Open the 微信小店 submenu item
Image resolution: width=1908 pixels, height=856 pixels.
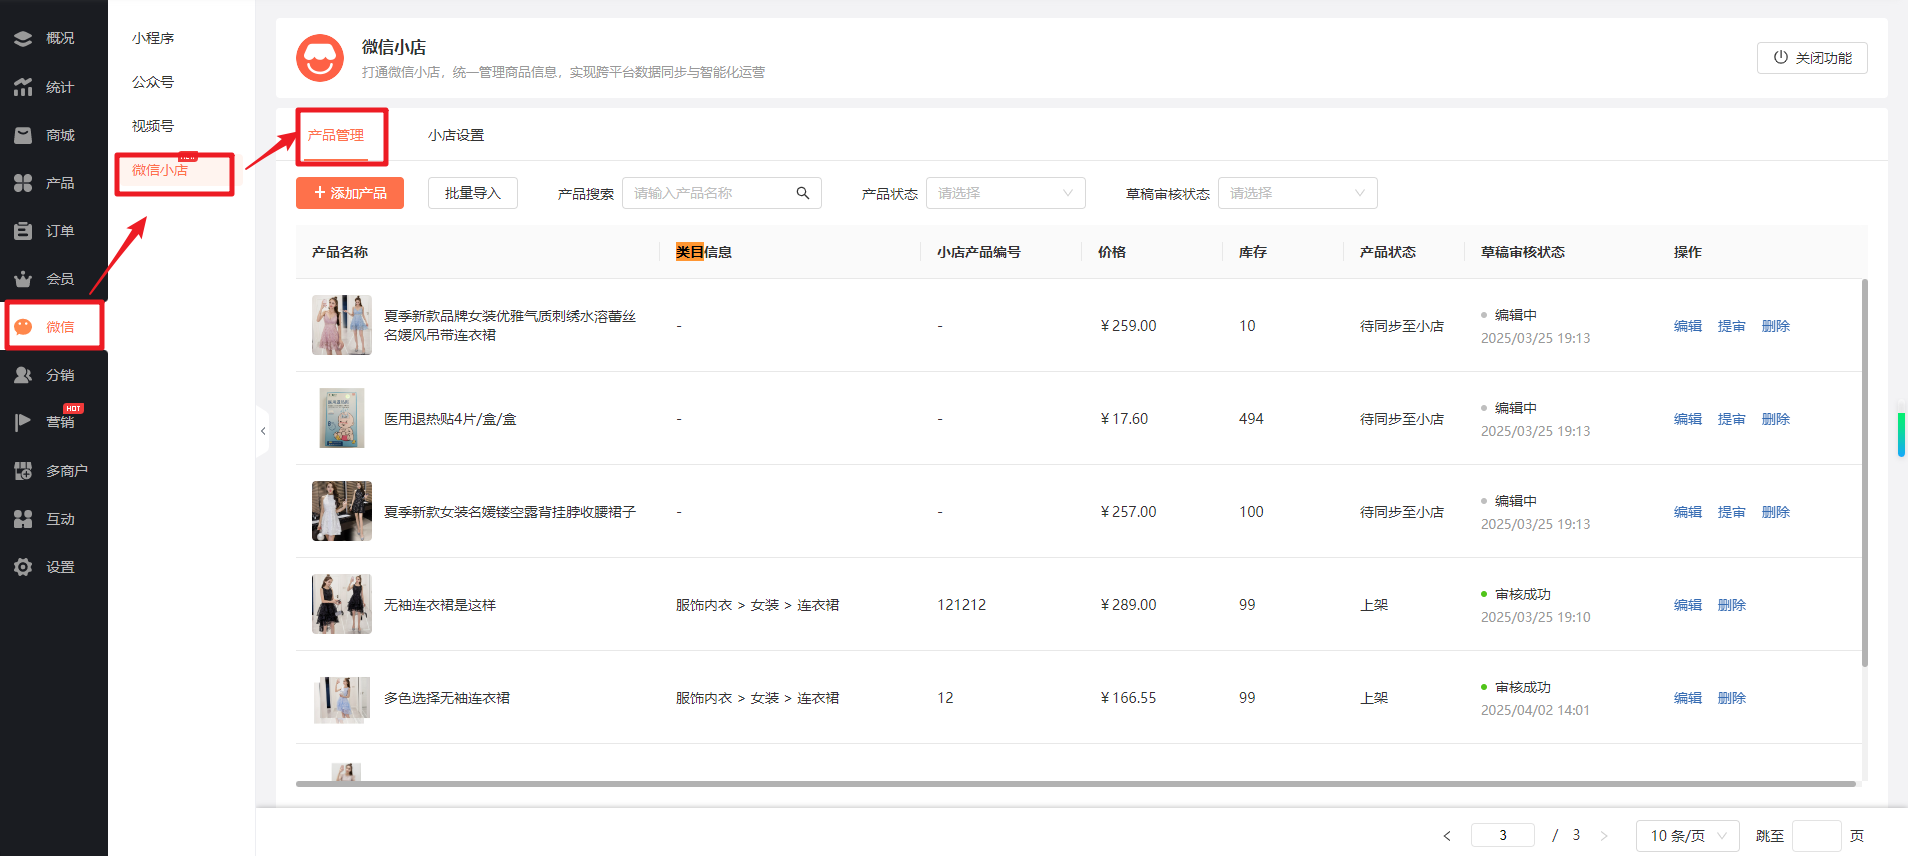coord(160,170)
